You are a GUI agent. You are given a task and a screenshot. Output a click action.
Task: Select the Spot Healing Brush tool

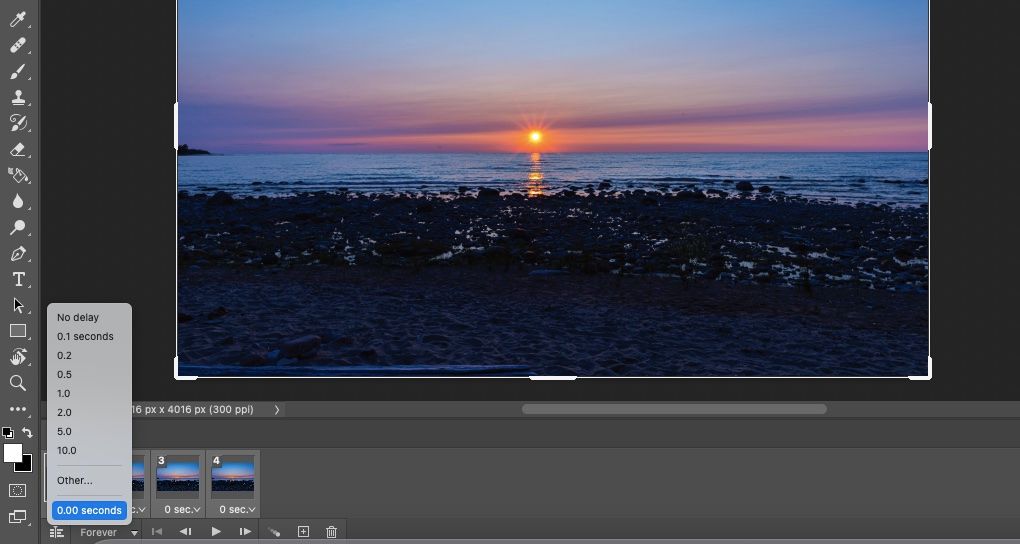point(18,46)
